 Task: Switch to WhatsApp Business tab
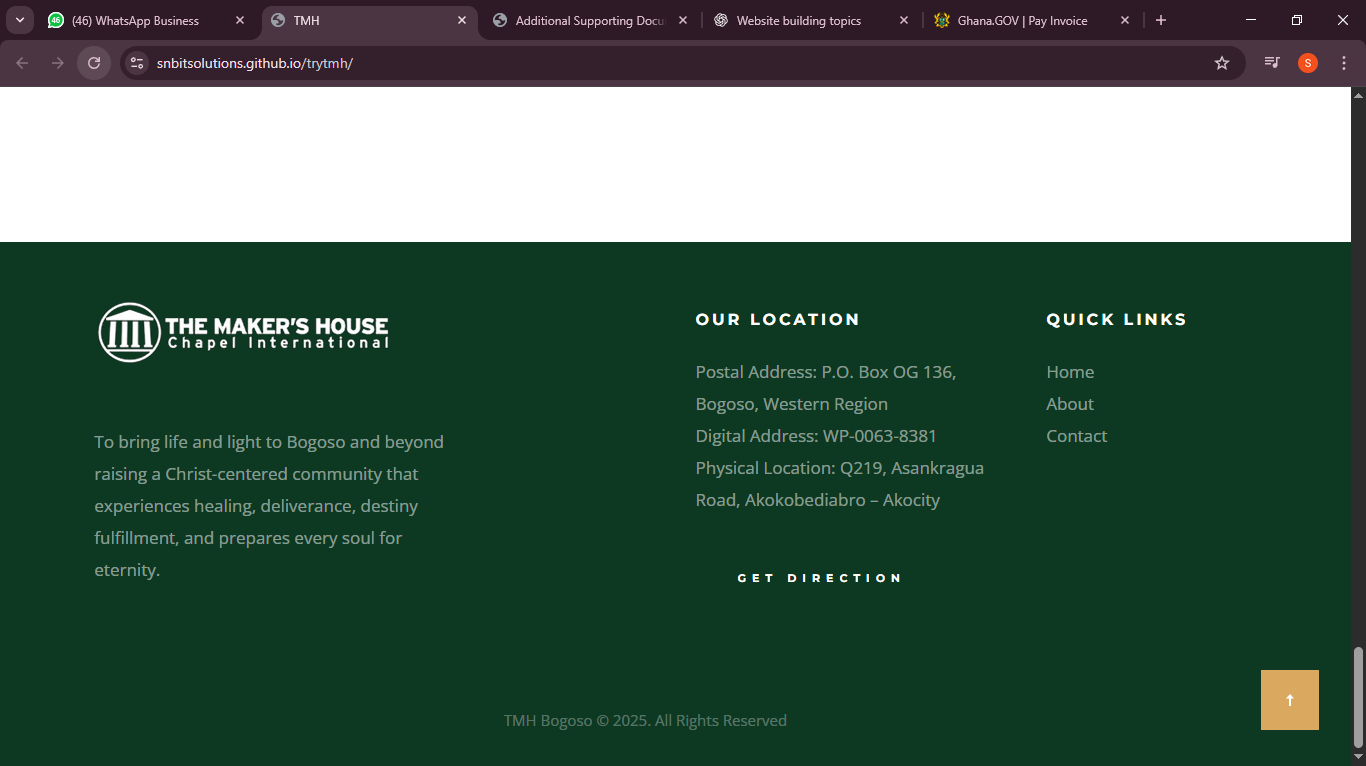(135, 20)
